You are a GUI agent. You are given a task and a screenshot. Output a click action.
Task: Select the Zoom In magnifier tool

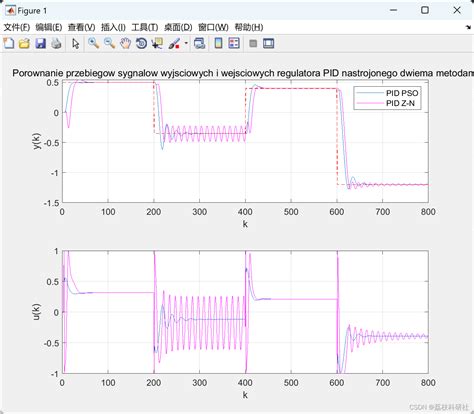coord(93,43)
